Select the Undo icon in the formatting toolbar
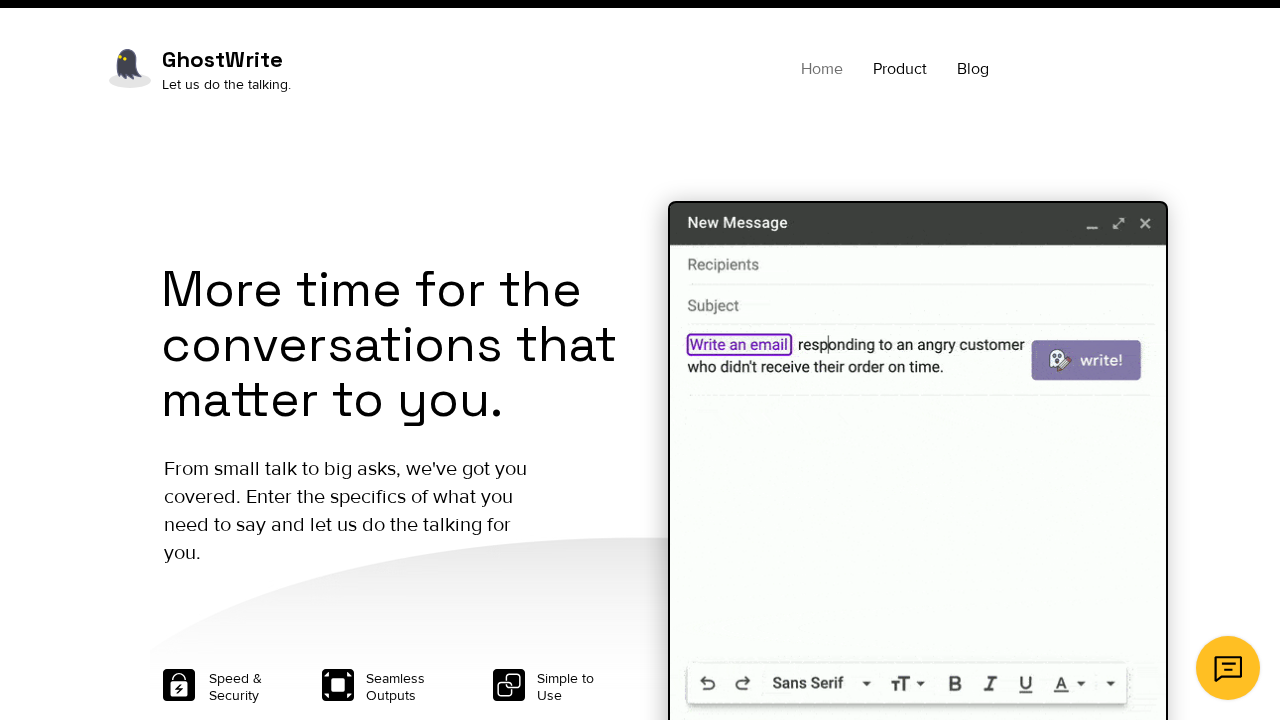 [708, 683]
